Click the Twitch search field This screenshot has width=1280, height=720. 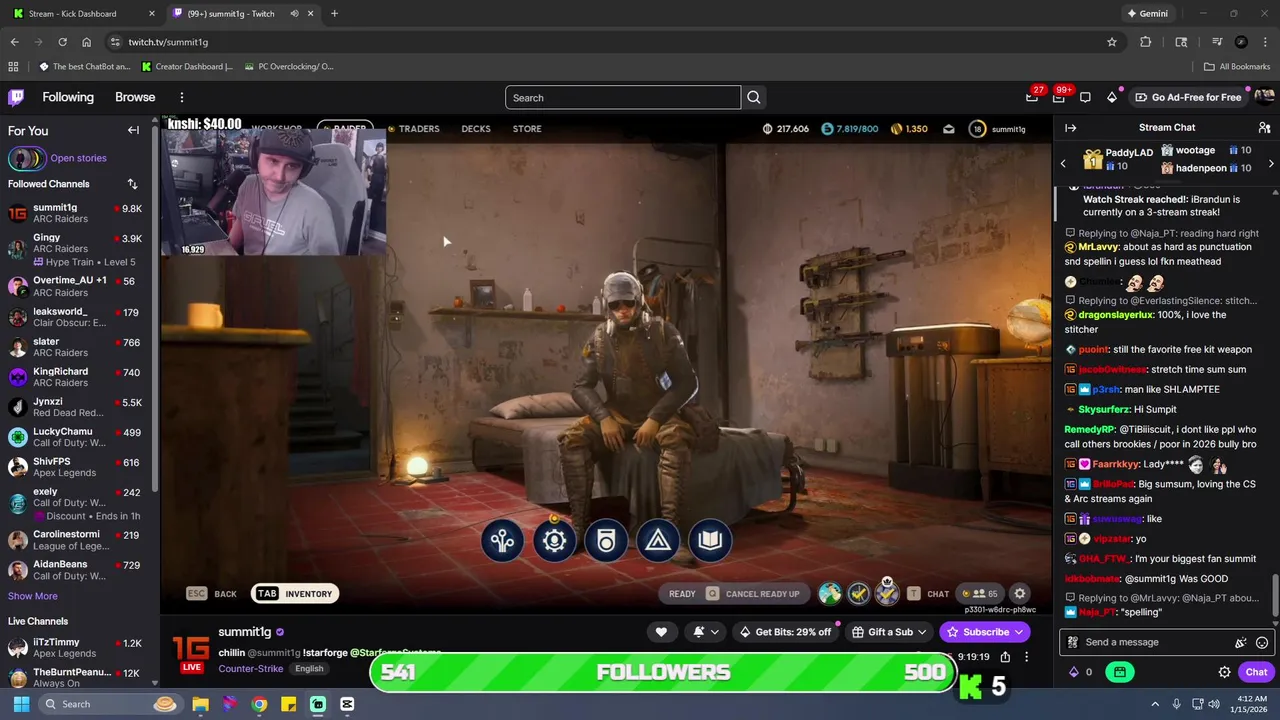point(623,97)
